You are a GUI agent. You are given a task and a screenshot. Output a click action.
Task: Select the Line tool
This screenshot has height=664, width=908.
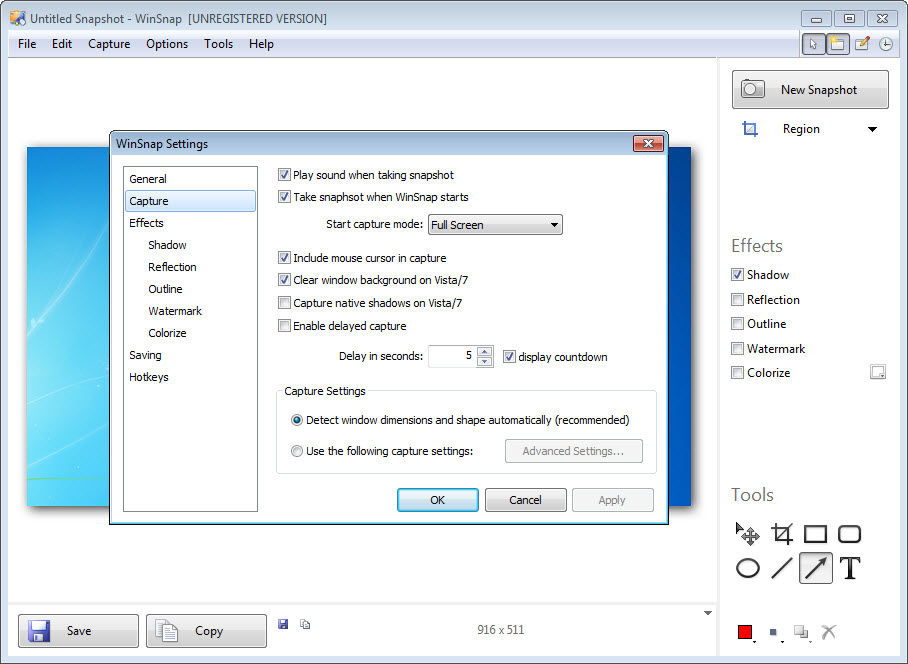click(782, 568)
